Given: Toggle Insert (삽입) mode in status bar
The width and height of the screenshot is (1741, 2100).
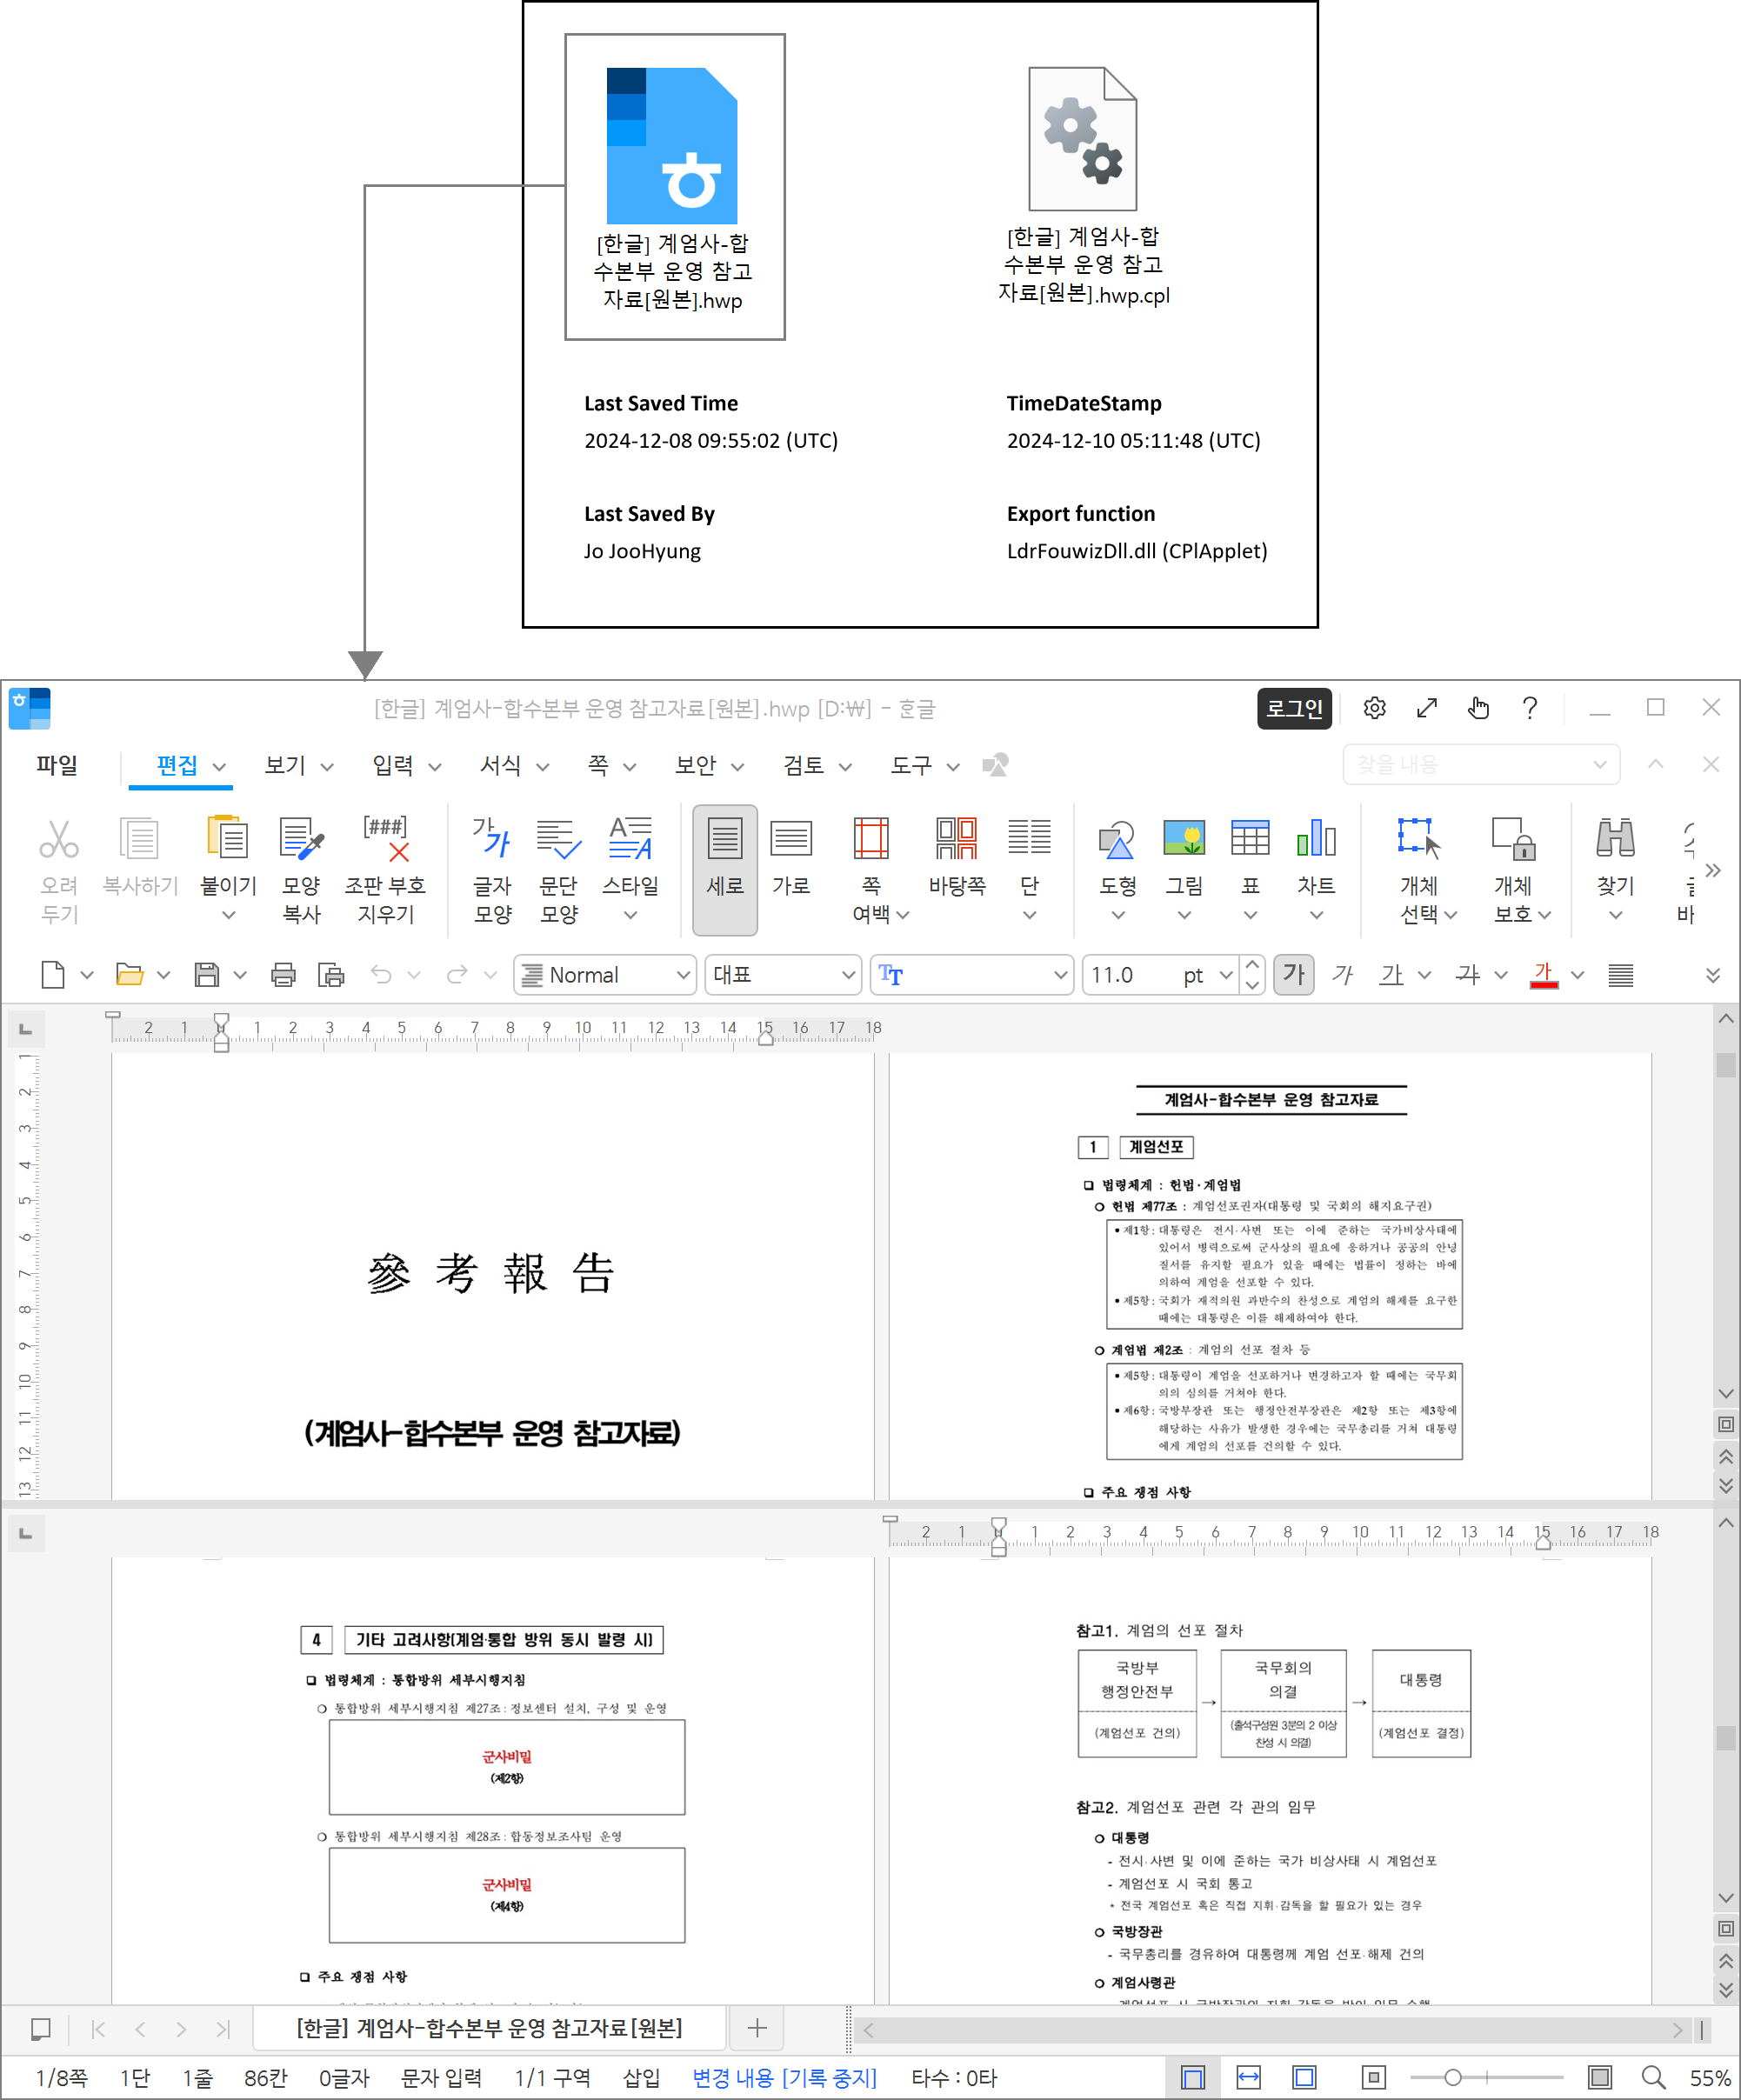Looking at the screenshot, I should click(641, 2077).
